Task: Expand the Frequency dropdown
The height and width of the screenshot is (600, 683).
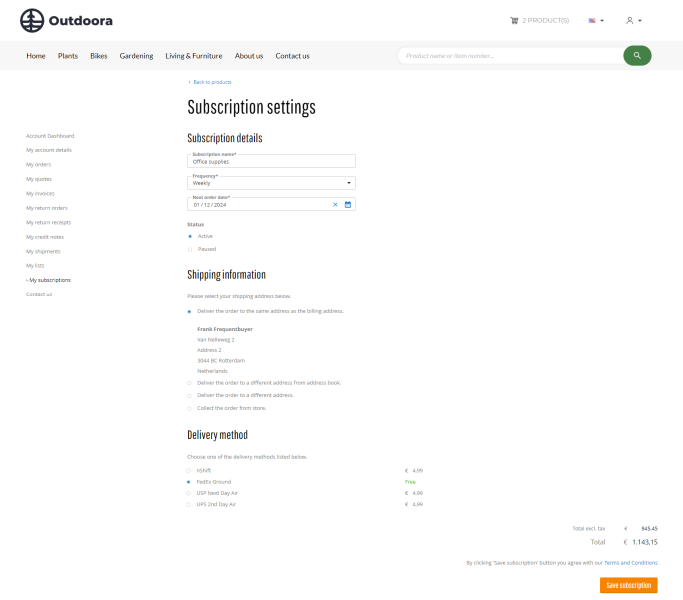Action: [x=348, y=183]
